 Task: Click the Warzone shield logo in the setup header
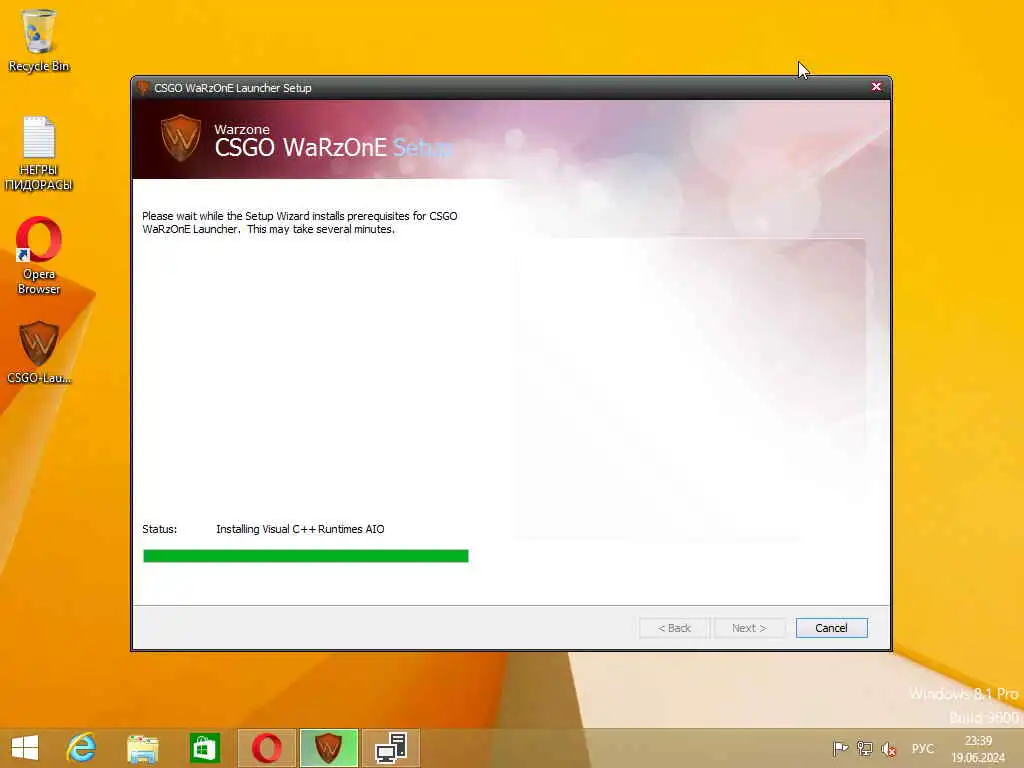[181, 138]
